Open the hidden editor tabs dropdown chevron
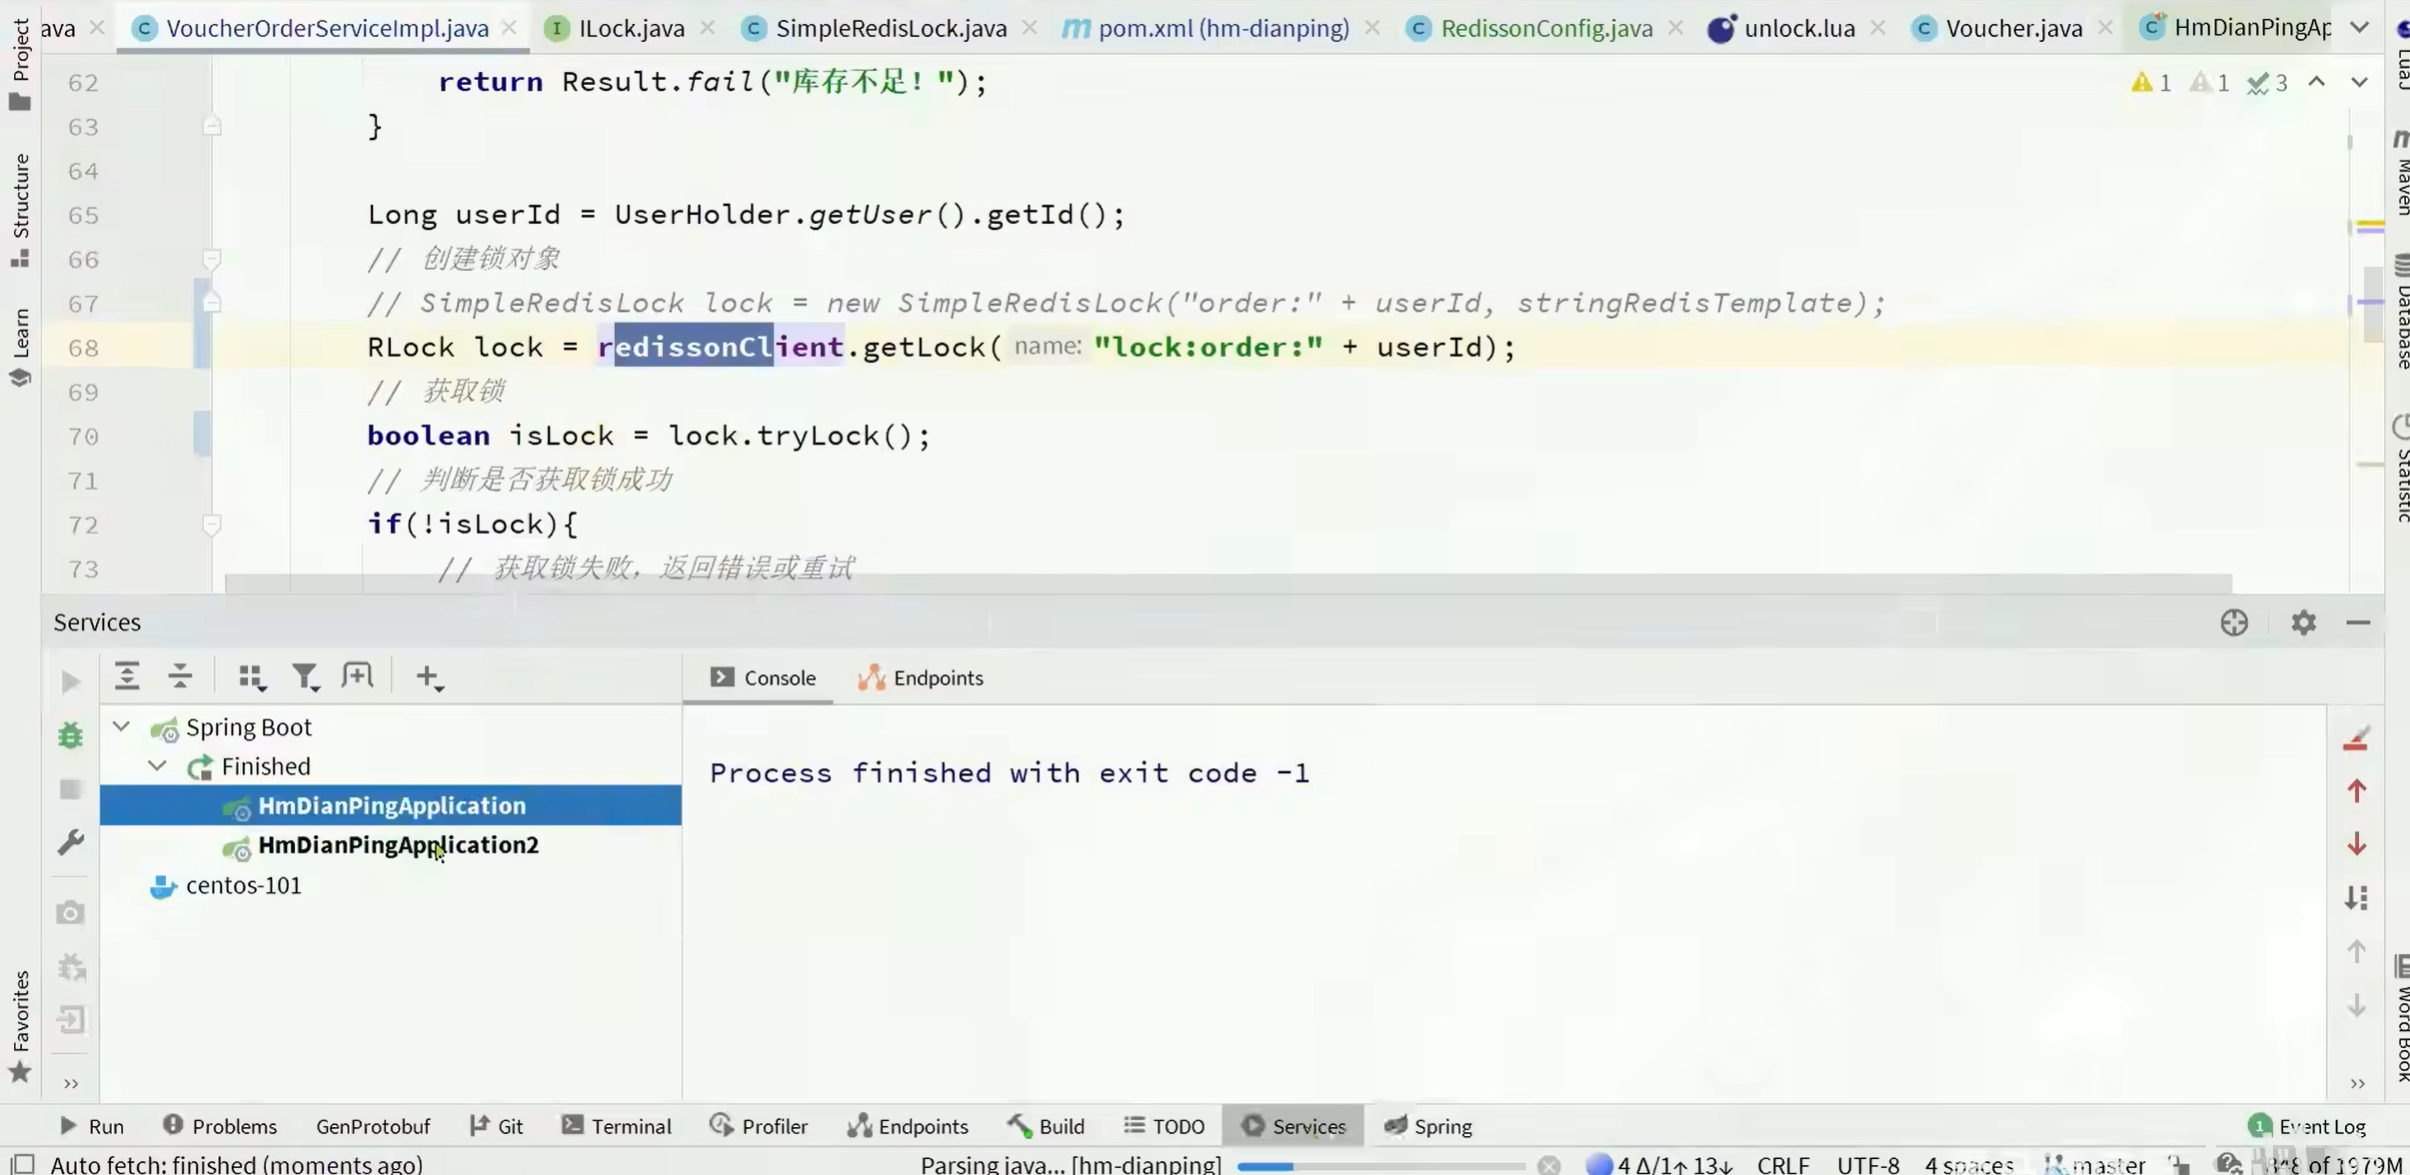2410x1175 pixels. pos(2359,28)
